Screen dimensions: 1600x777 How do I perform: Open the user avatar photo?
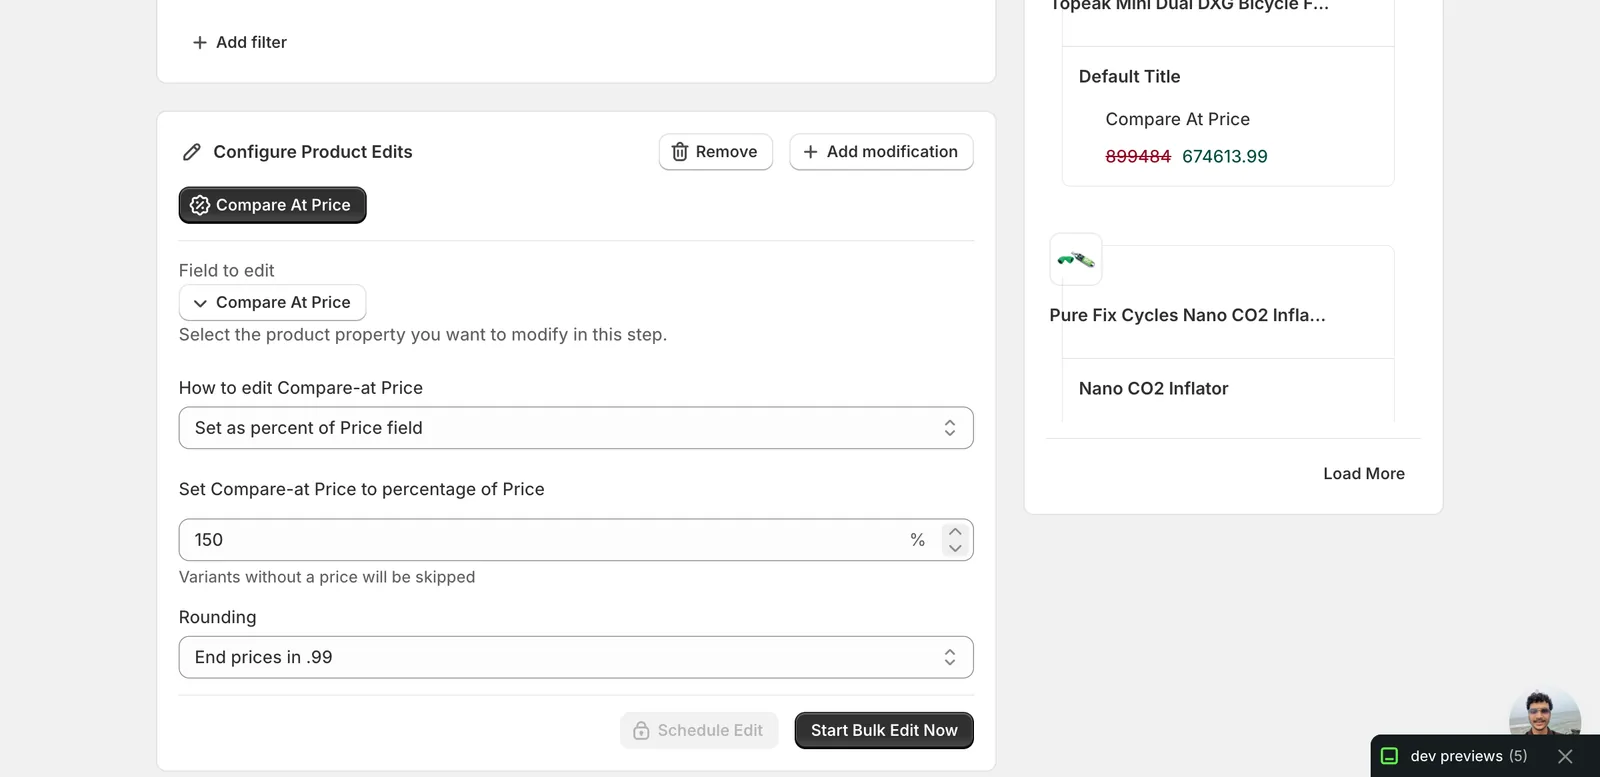click(1544, 711)
